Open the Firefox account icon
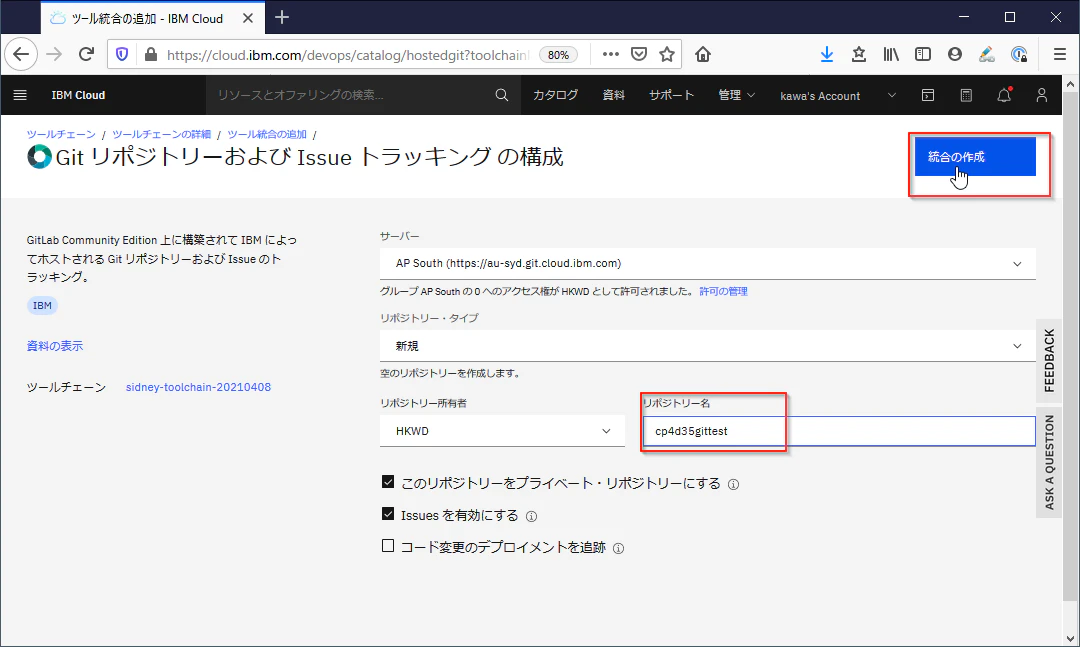This screenshot has width=1080, height=647. [x=955, y=54]
